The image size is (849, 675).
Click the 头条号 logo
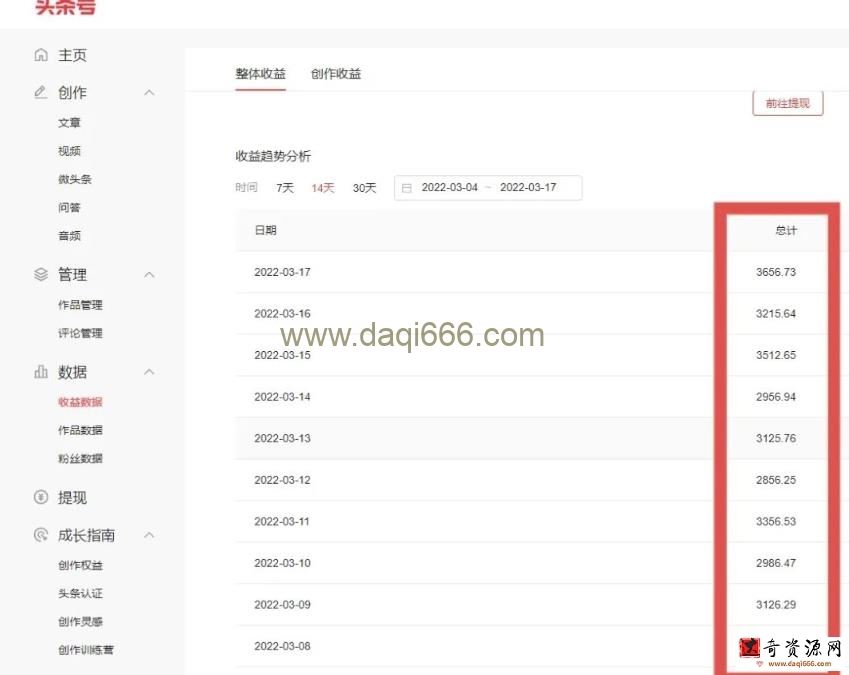pos(66,7)
